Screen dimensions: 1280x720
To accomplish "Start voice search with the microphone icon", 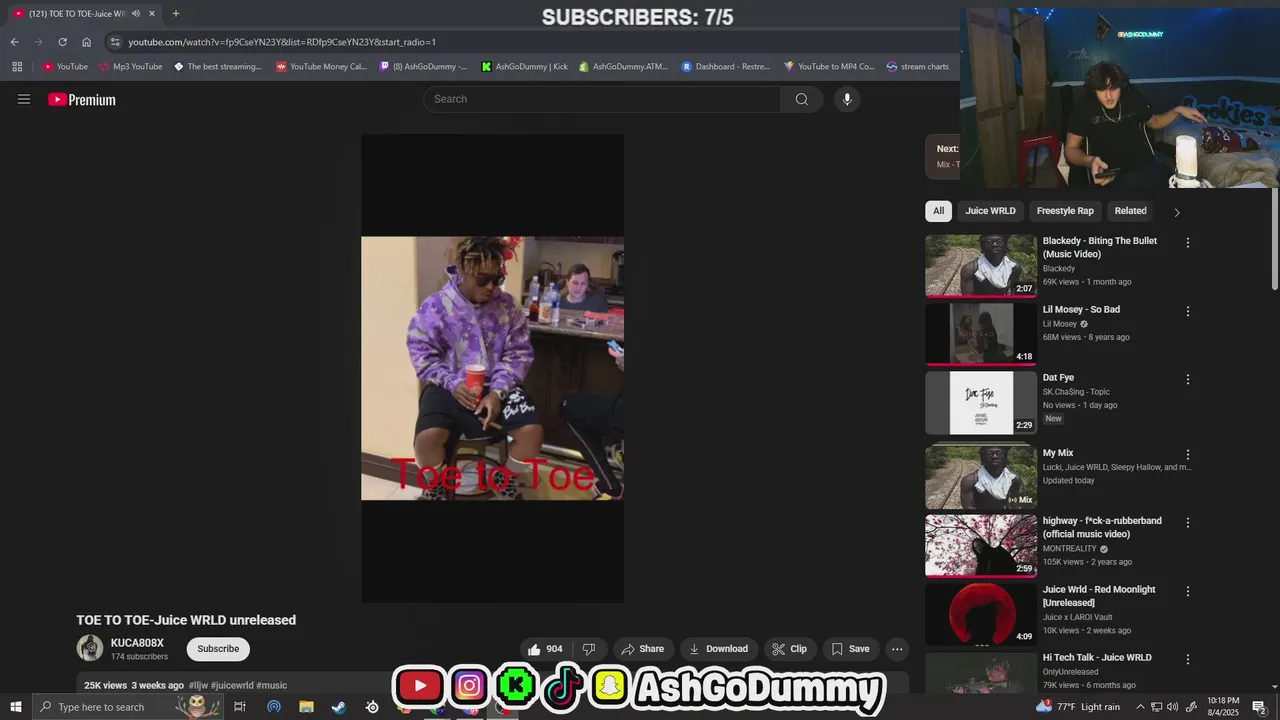I will pos(847,99).
